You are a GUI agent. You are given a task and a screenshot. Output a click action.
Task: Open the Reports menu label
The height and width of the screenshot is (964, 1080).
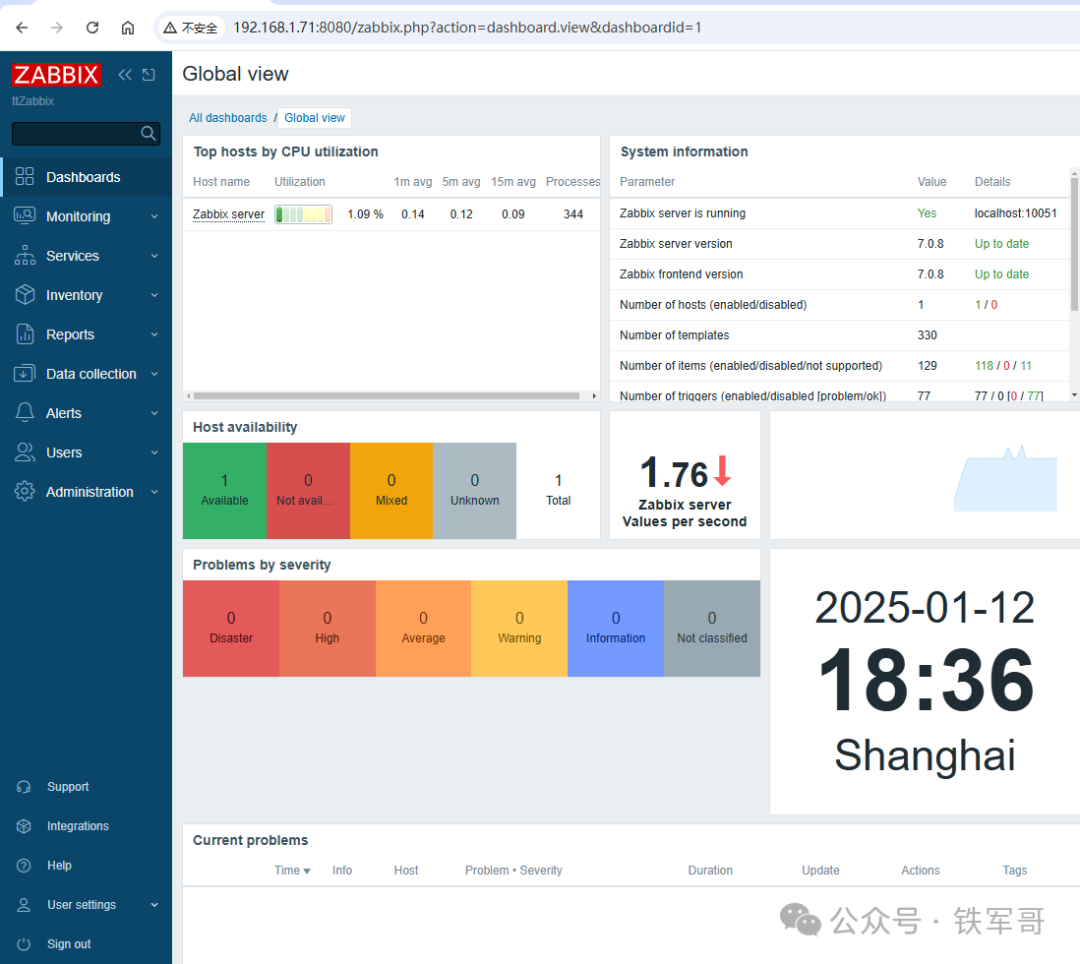(70, 334)
